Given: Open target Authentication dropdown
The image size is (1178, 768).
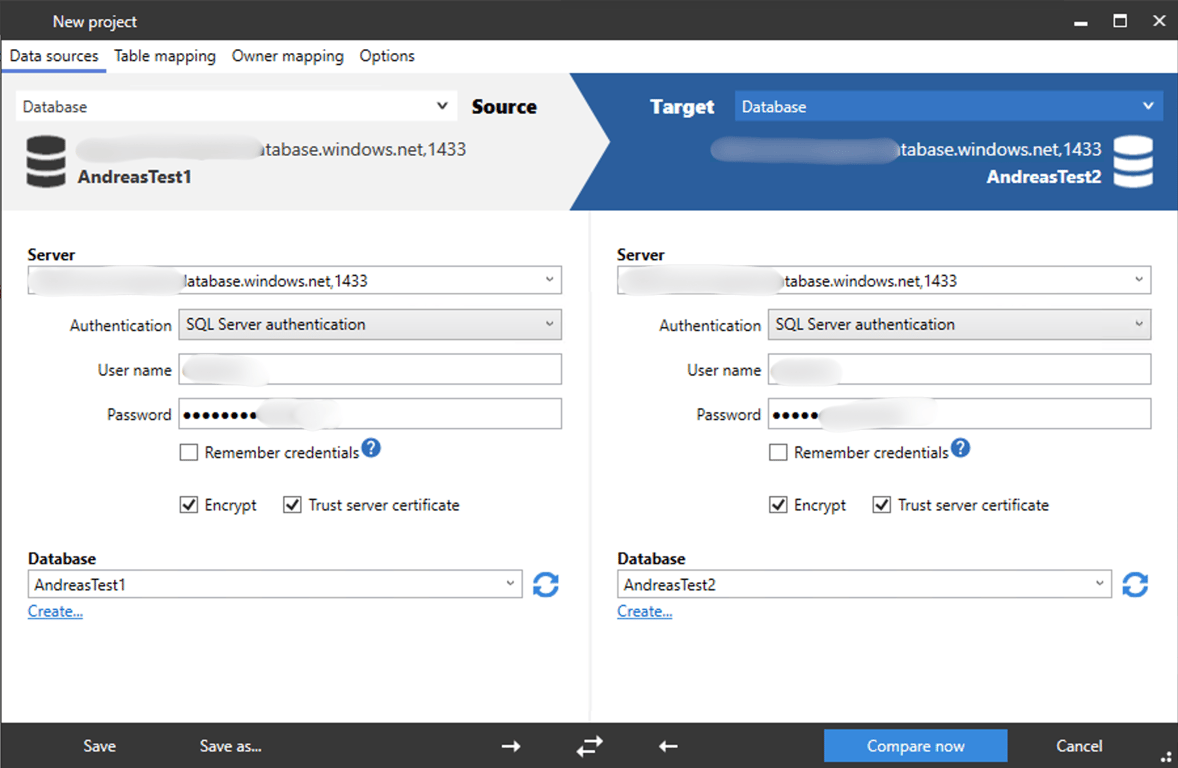Looking at the screenshot, I should tap(959, 325).
